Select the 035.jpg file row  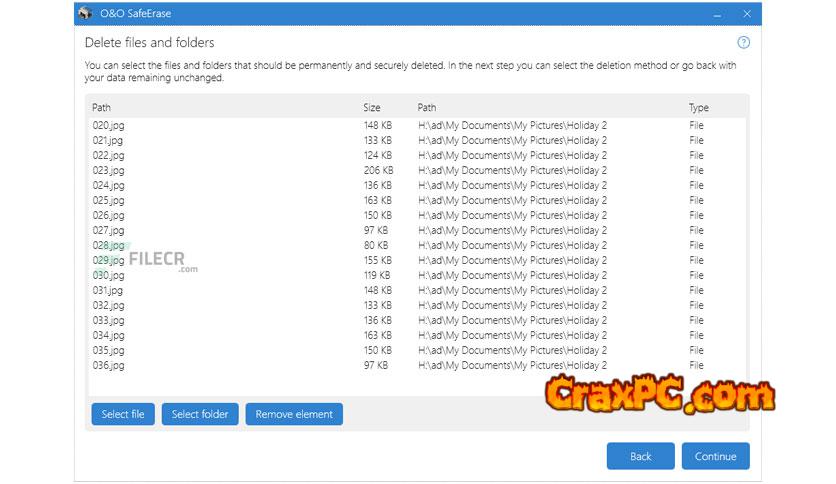417,350
